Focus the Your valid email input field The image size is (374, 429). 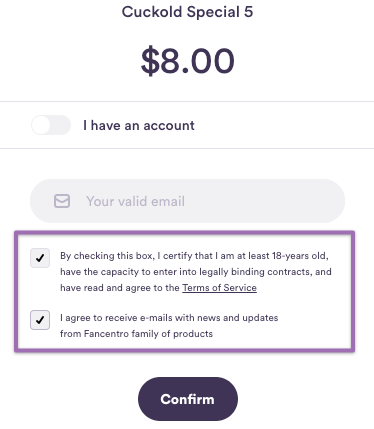point(187,201)
